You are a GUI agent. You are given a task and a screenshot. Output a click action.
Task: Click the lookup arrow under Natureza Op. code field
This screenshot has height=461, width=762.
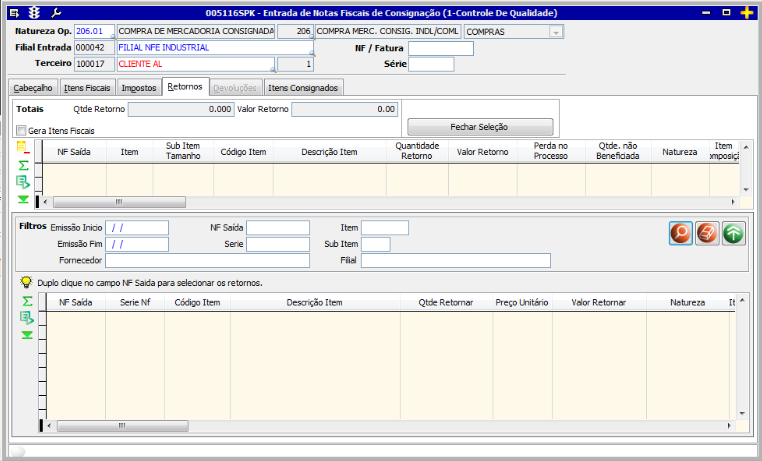[111, 39]
